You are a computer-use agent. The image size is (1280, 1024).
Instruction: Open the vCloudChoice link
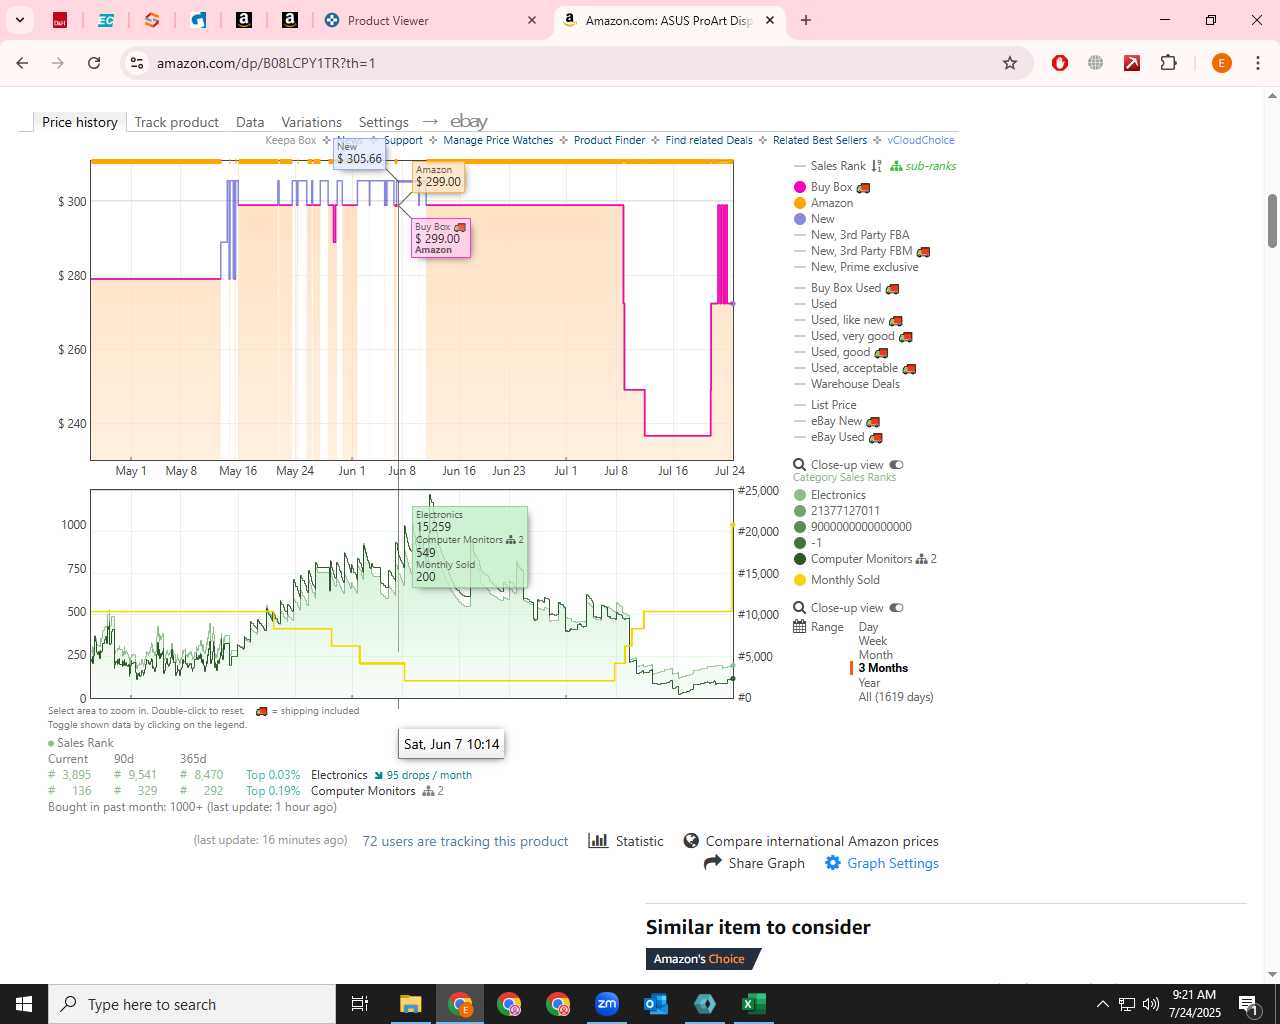pos(921,140)
